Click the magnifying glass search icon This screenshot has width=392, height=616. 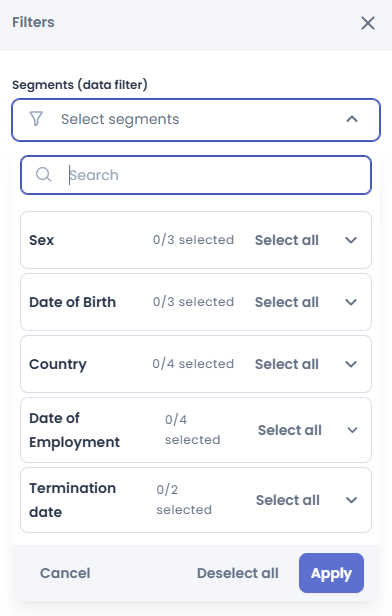[x=43, y=174]
